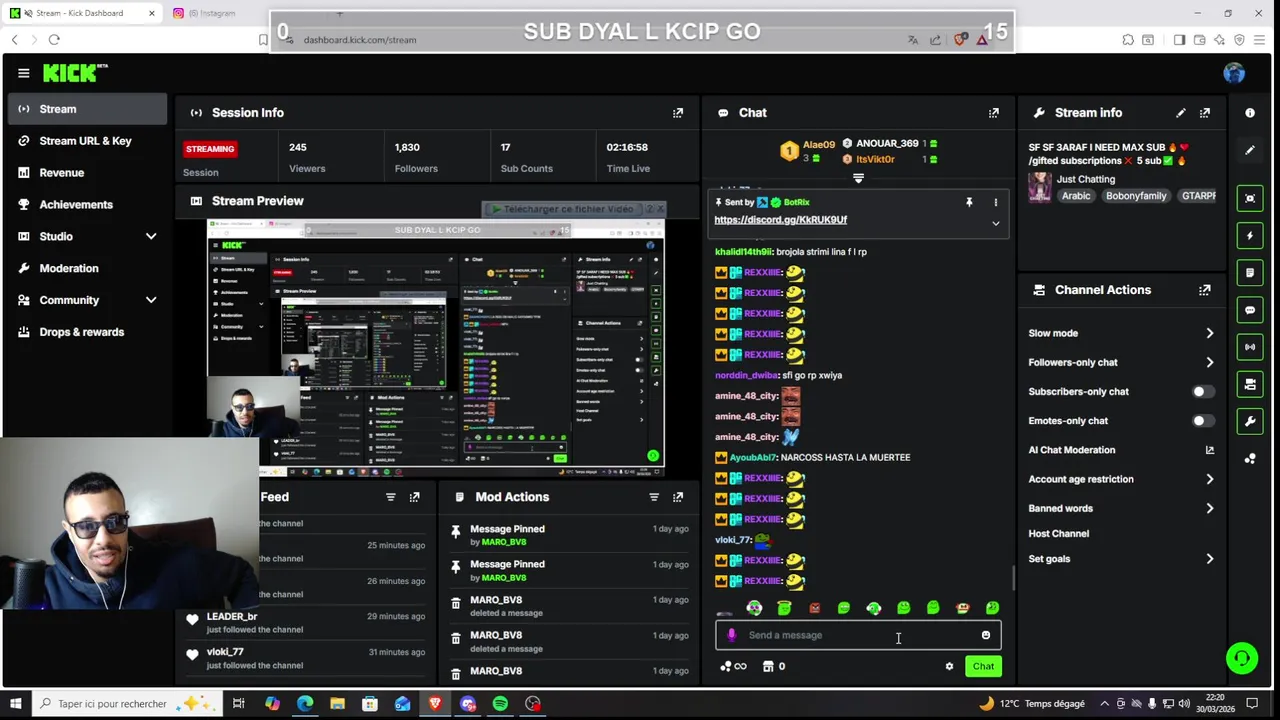This screenshot has width=1280, height=720.
Task: Pop out the Mod Actions panel
Action: tap(678, 497)
